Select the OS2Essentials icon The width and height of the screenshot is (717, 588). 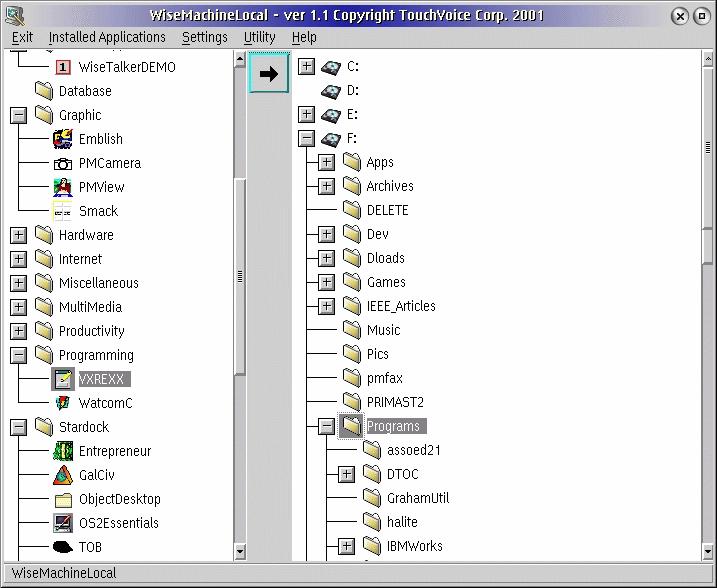click(62, 523)
